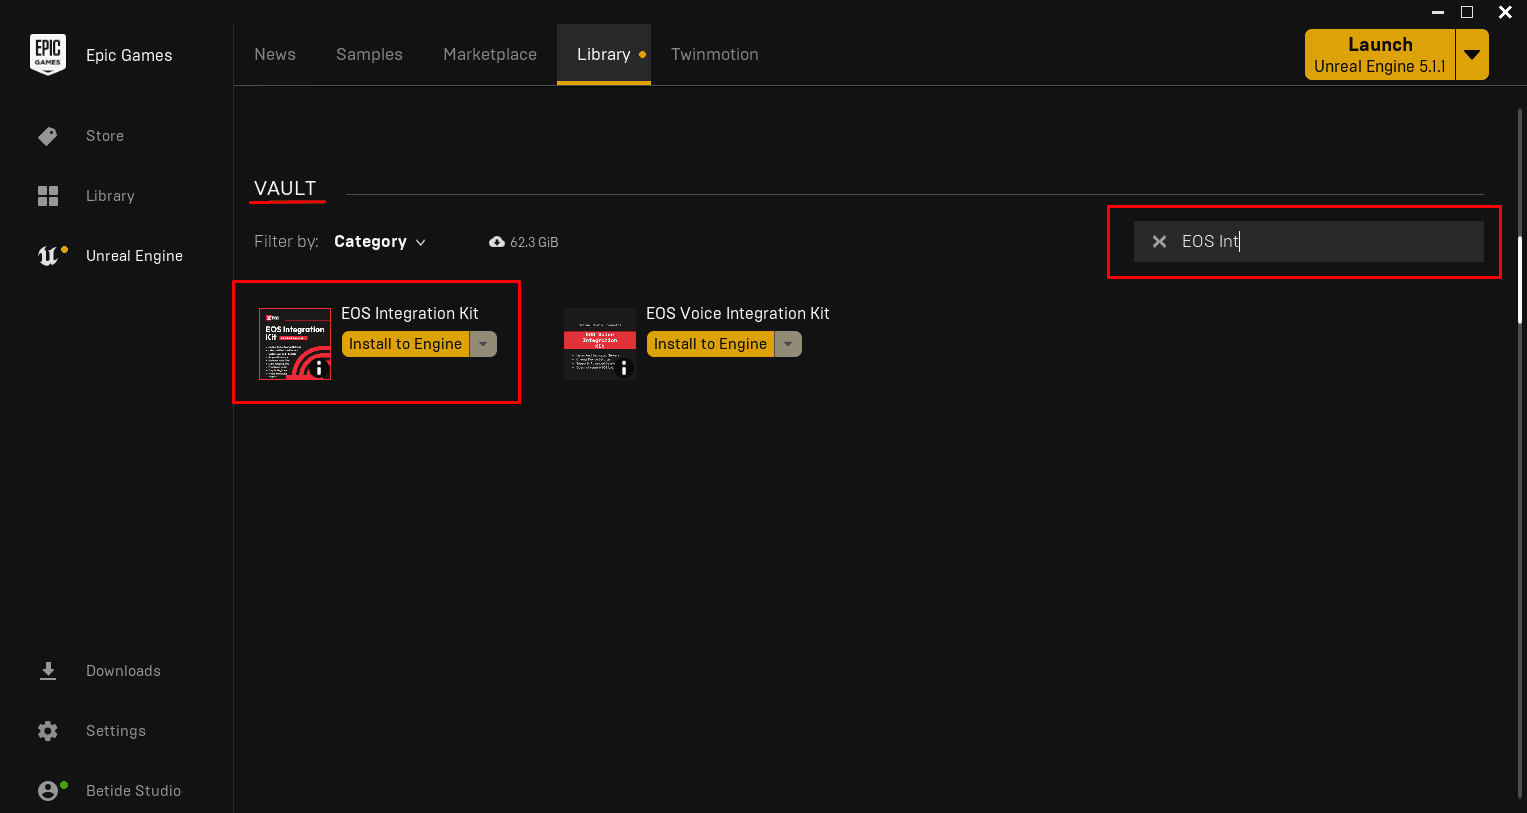Click the EOS Voice Integration Kit thumbnail
This screenshot has width=1527, height=813.
[x=598, y=342]
